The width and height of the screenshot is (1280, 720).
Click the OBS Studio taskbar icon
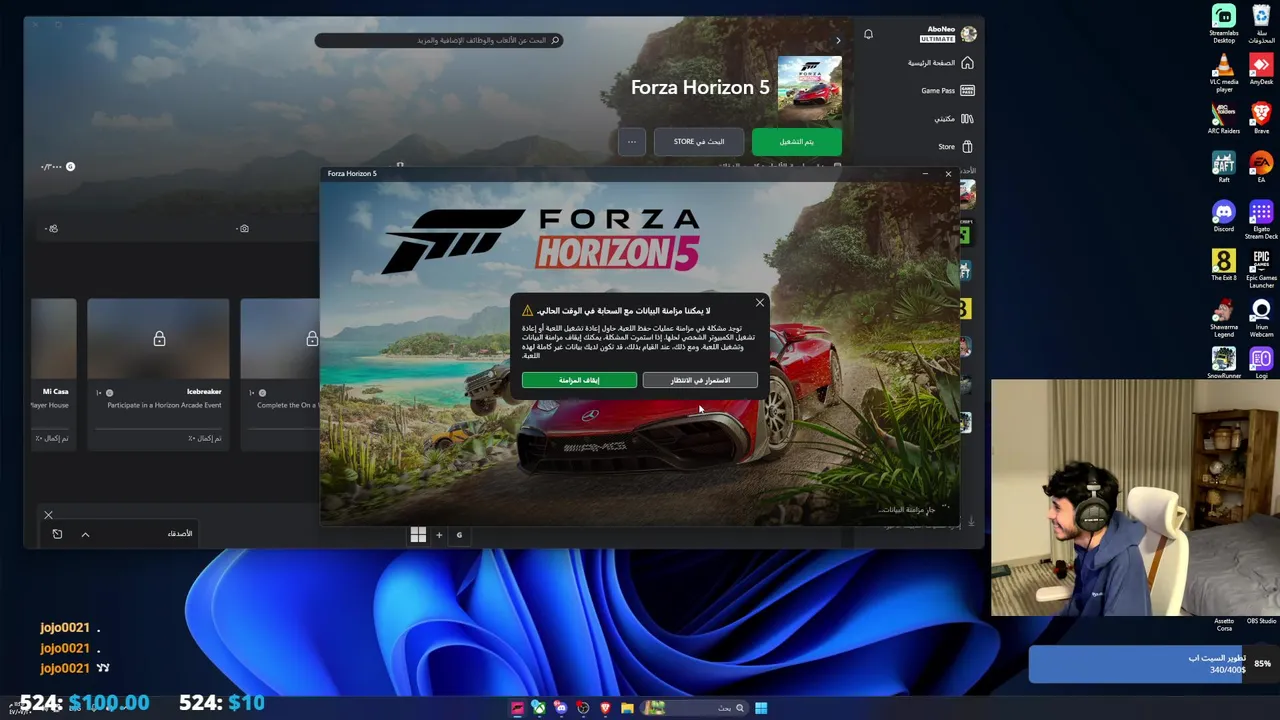583,708
